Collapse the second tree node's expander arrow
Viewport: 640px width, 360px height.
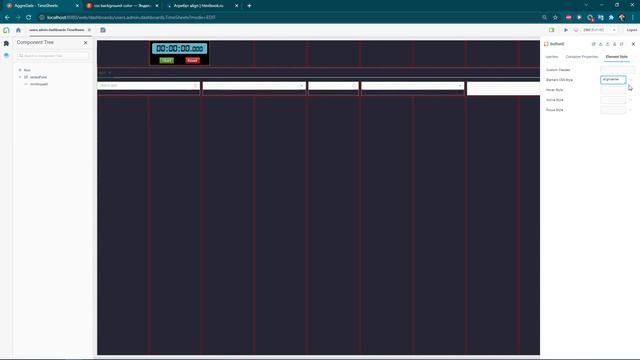(20, 77)
